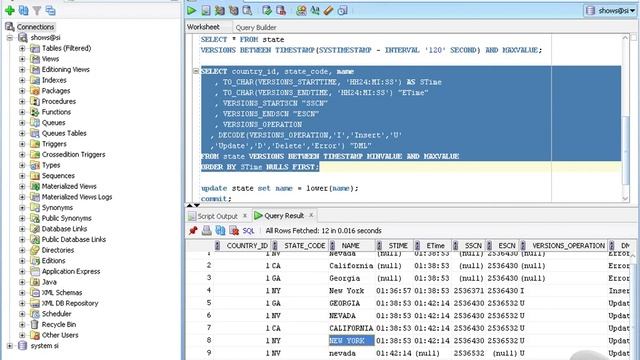Click the unshared SQL worksheet icon
640x360 pixels.
pyautogui.click(x=301, y=11)
